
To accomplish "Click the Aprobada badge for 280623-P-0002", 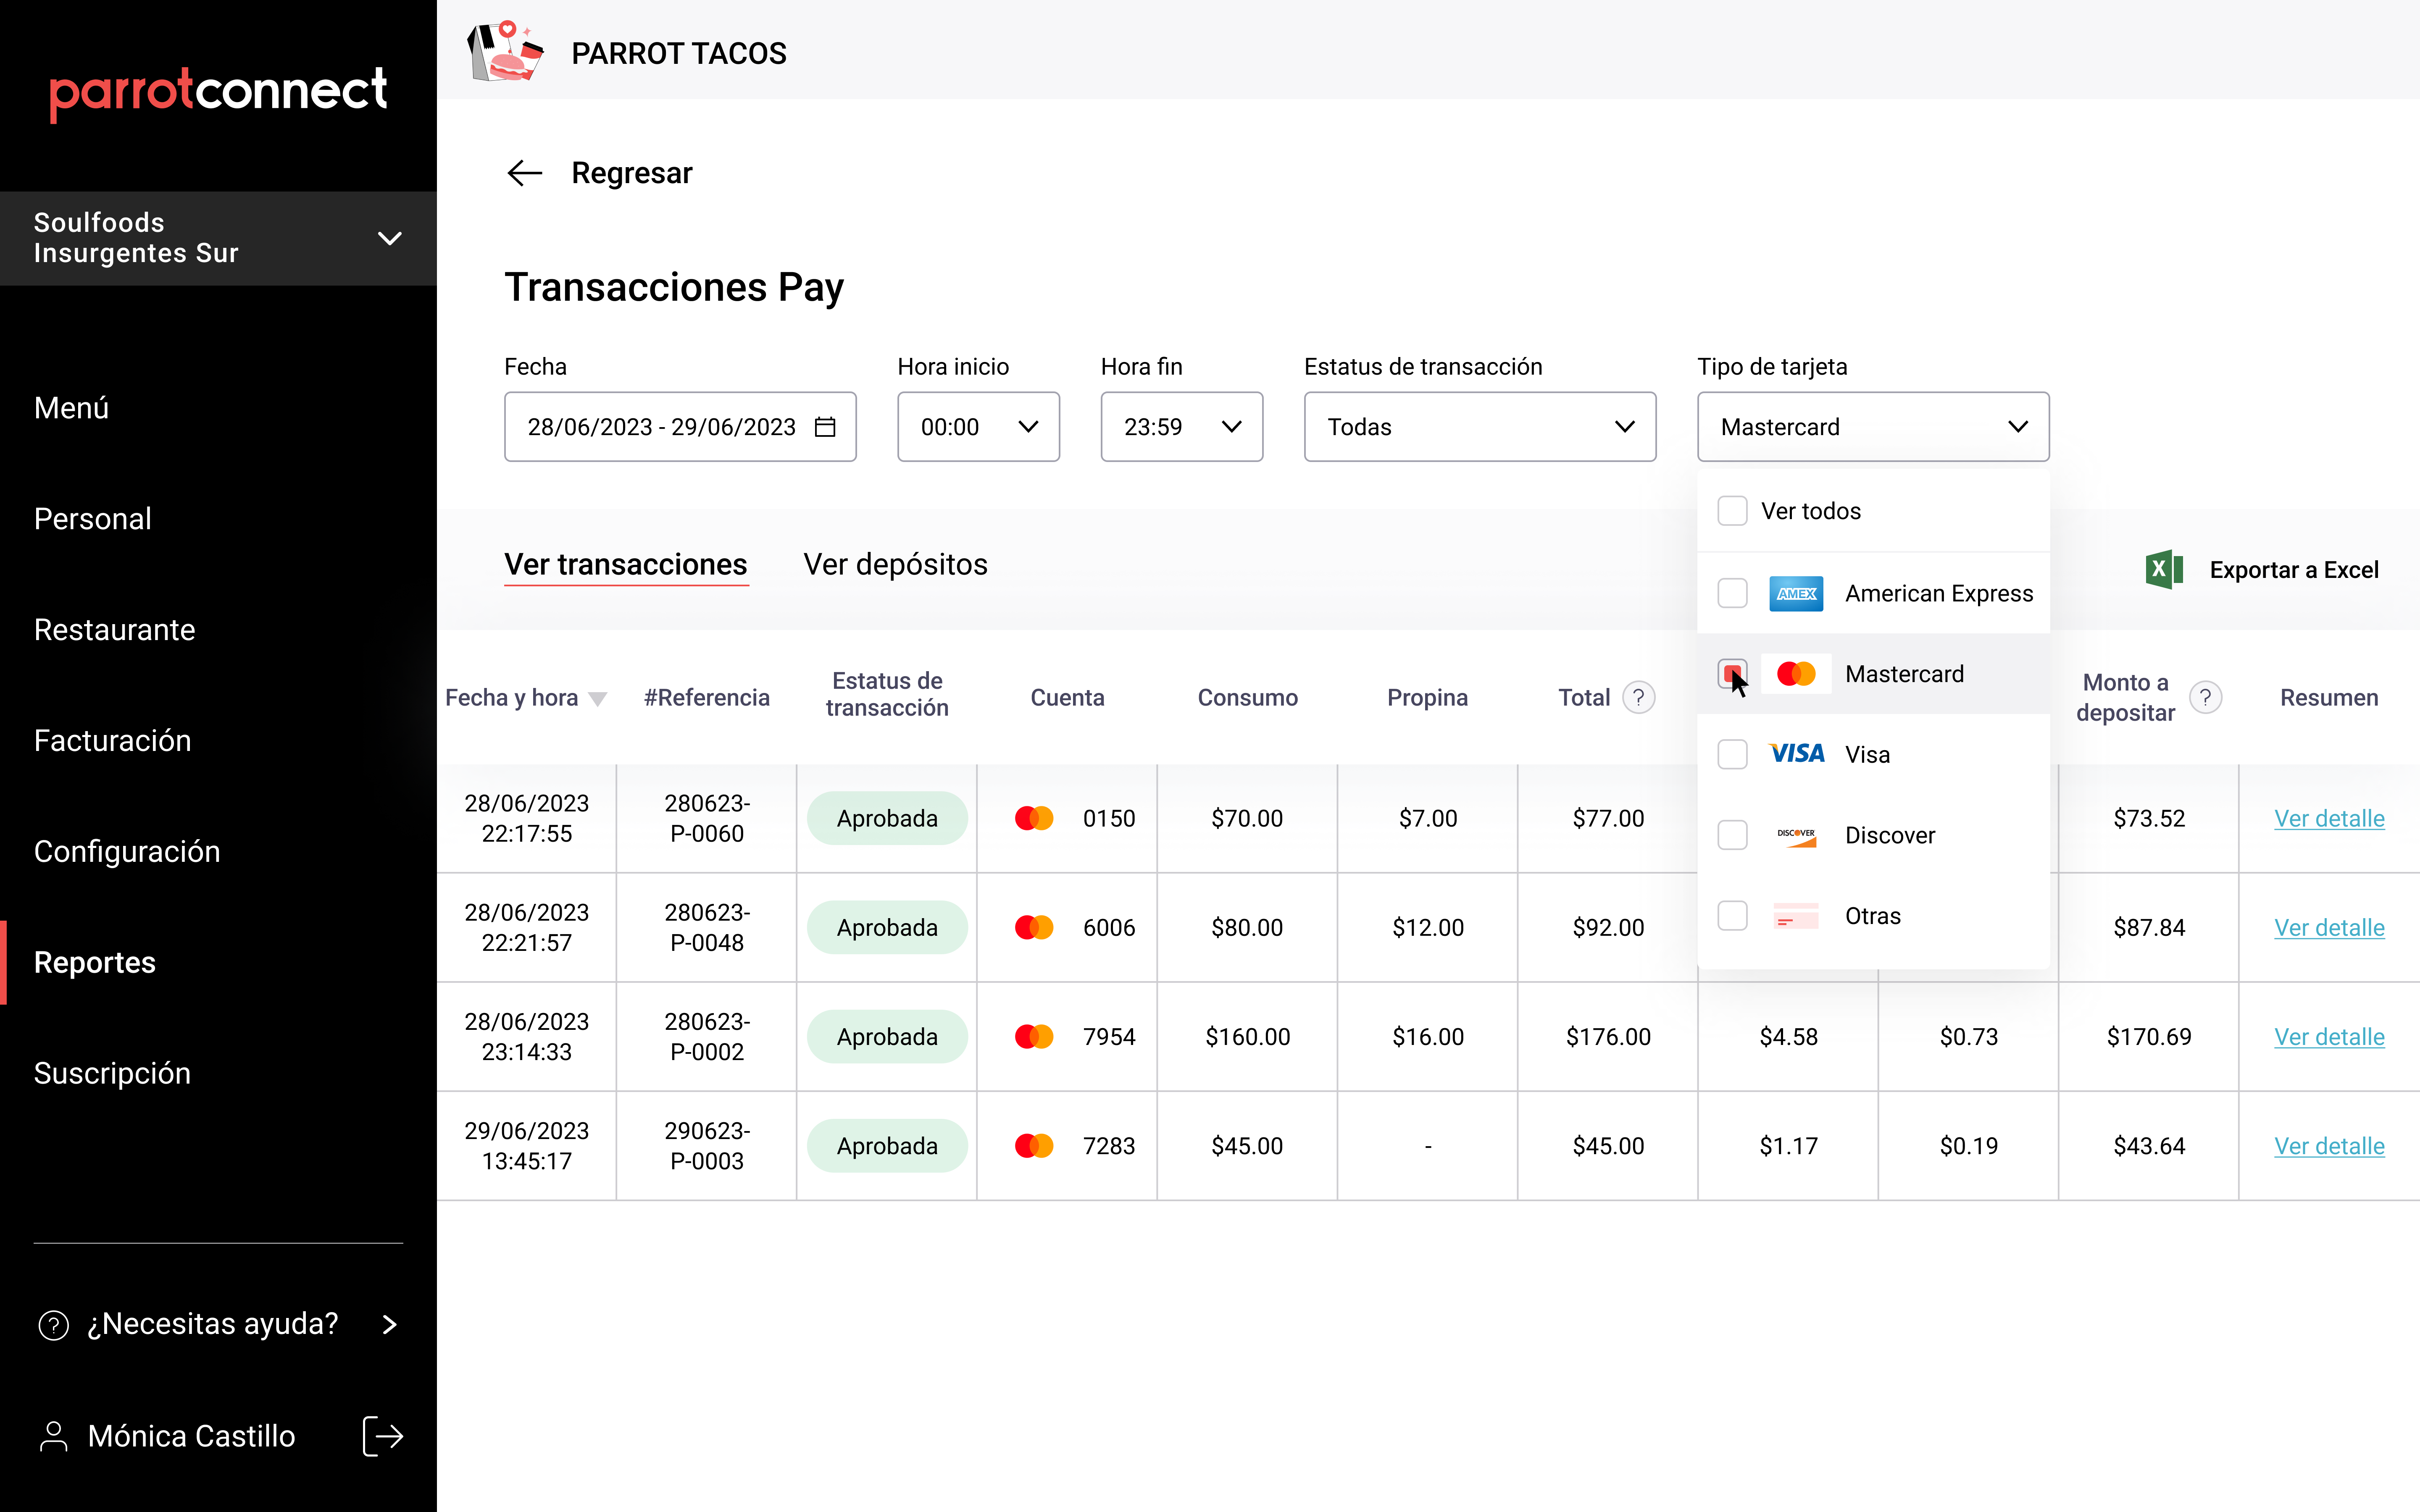I will click(887, 1036).
